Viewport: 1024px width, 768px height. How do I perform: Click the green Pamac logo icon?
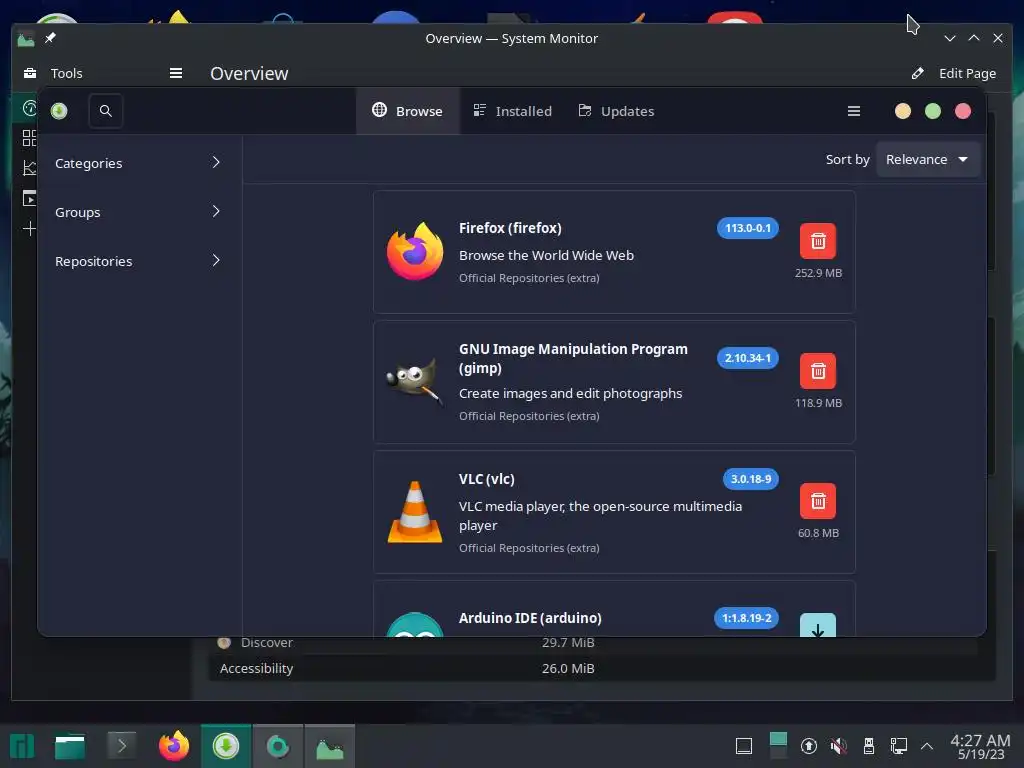[x=59, y=111]
